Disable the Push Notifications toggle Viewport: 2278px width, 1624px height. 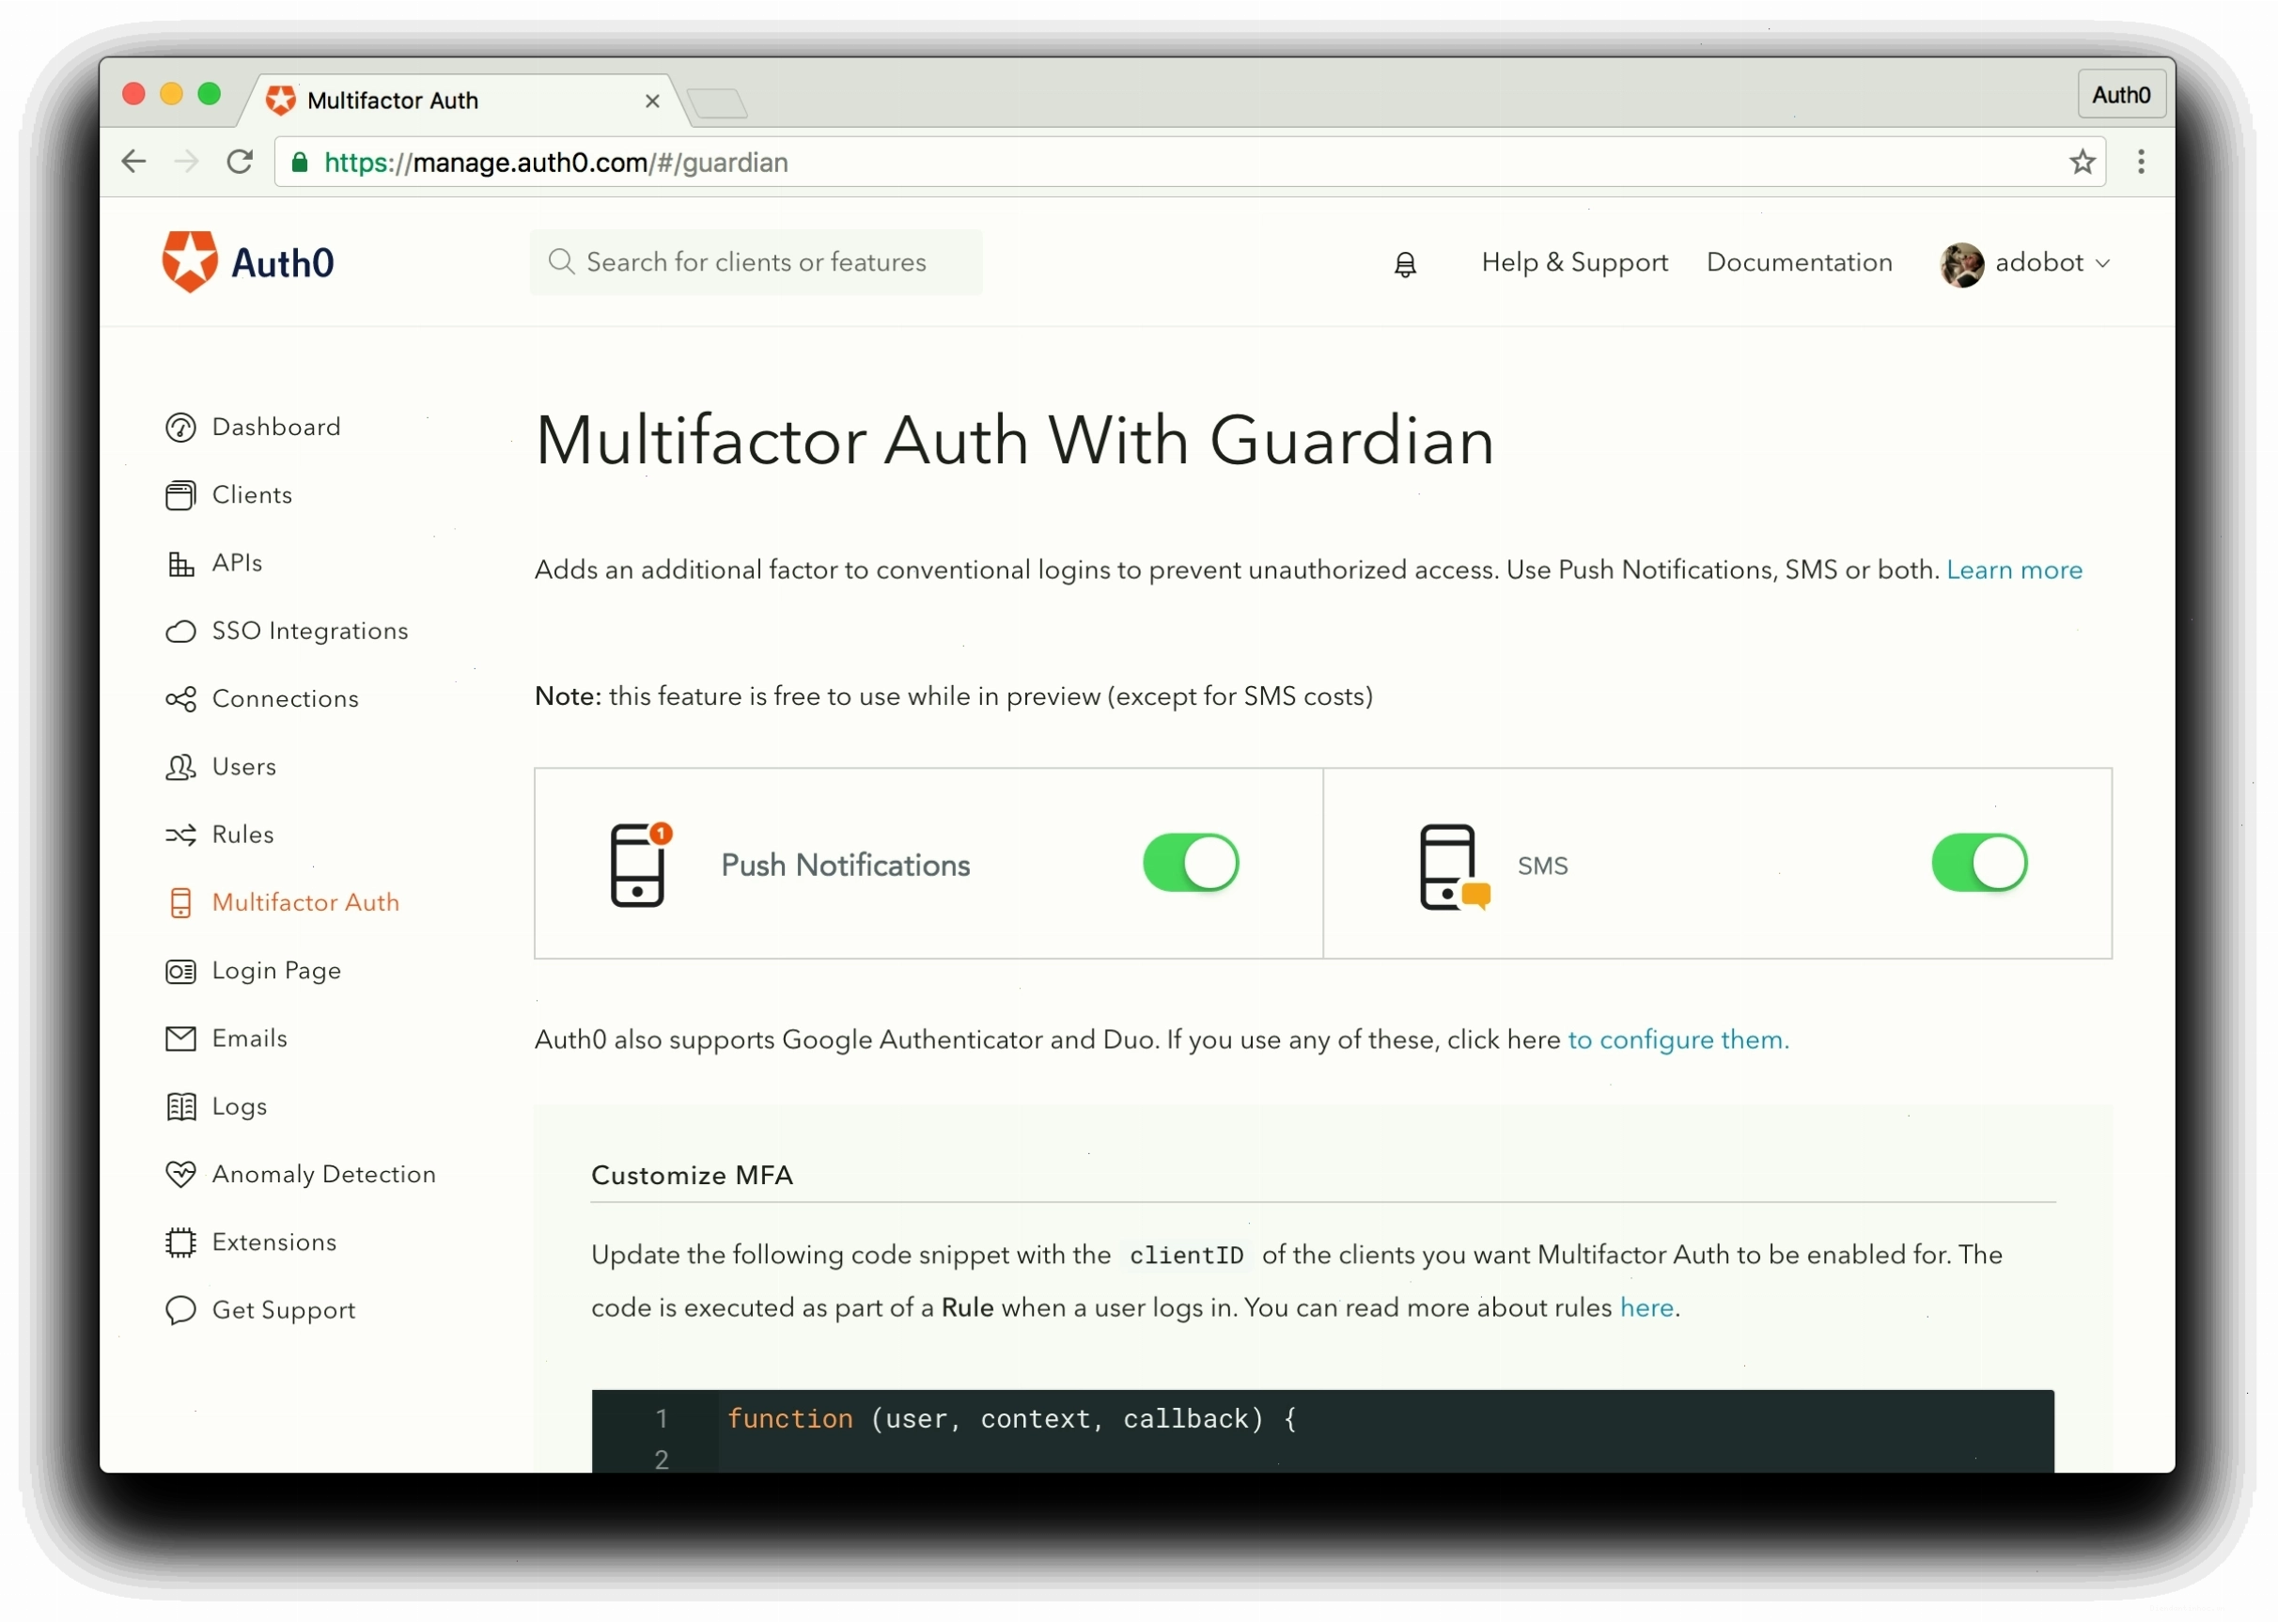[x=1191, y=863]
